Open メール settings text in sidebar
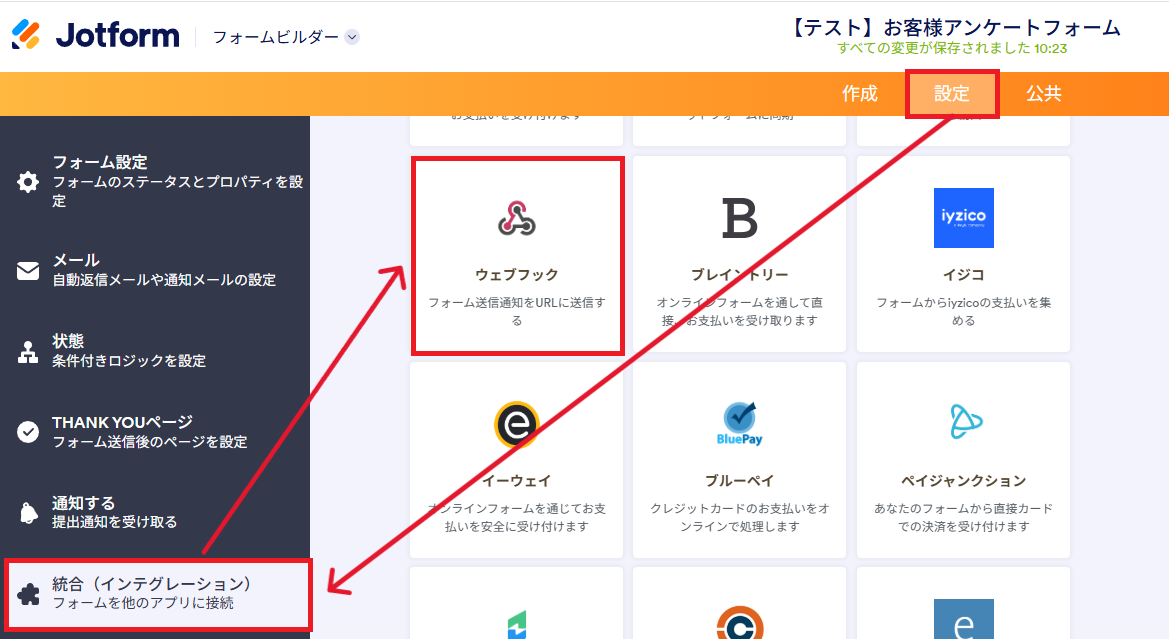1169x639 pixels. [x=164, y=270]
